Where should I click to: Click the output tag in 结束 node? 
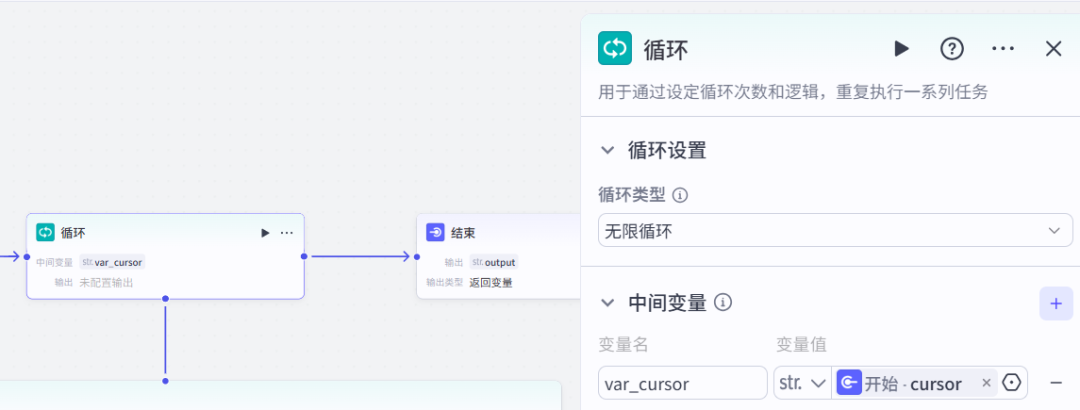tap(494, 262)
